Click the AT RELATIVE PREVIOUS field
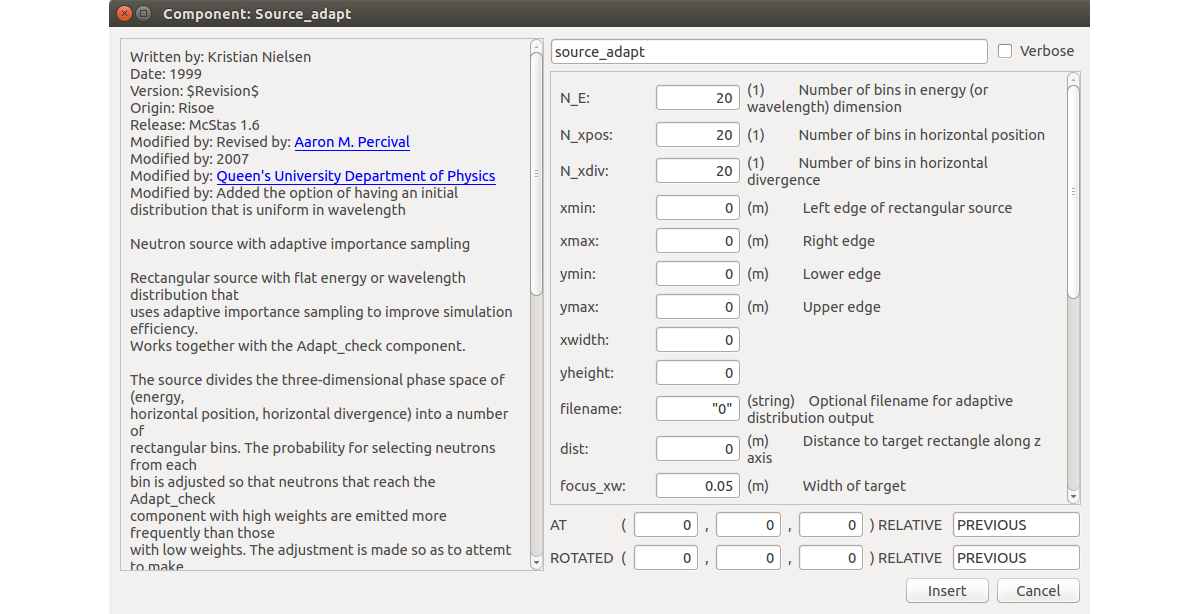1200x614 pixels. (x=1016, y=525)
